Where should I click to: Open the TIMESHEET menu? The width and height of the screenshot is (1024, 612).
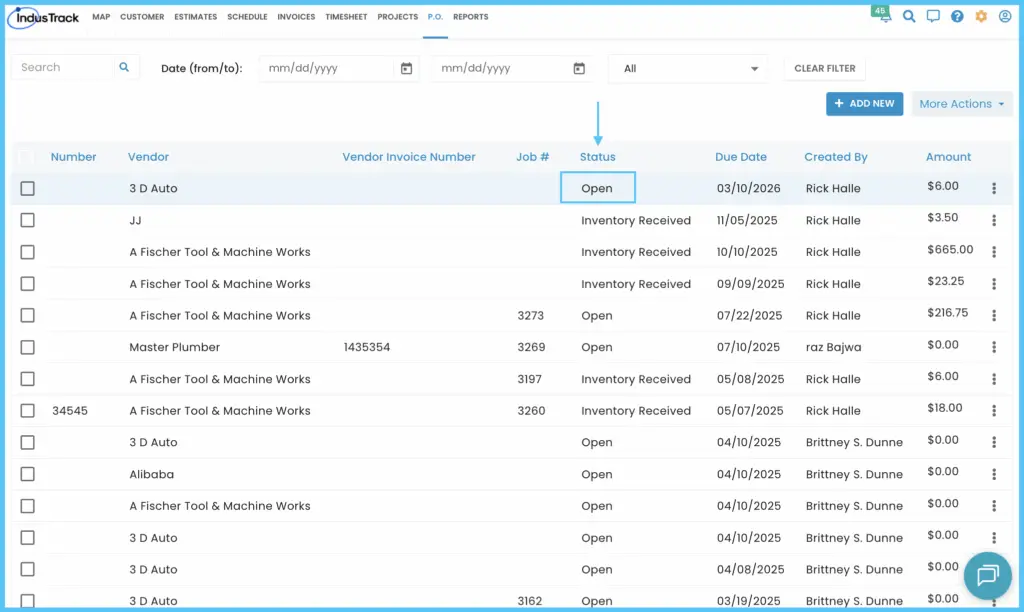346,17
